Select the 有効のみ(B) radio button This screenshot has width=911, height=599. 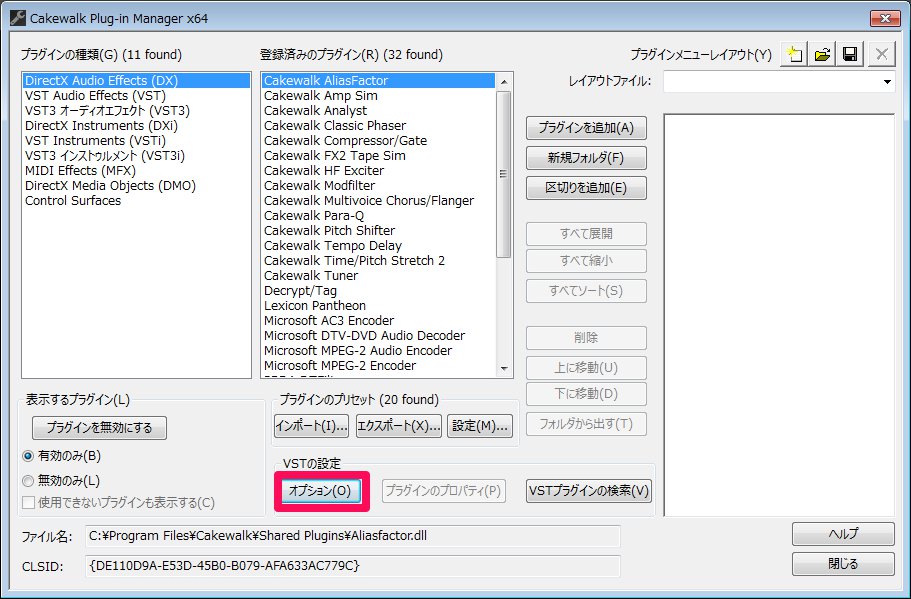point(28,456)
